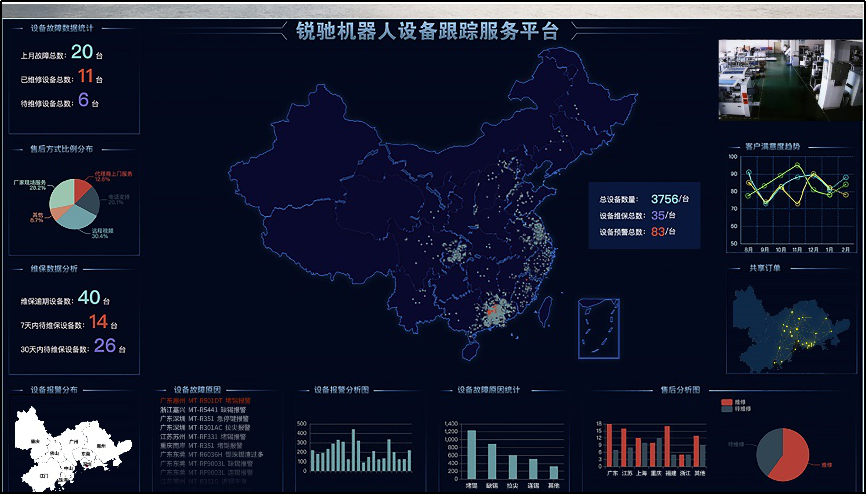Click the 上月故障总数 20 value
The image size is (868, 495).
[81, 52]
